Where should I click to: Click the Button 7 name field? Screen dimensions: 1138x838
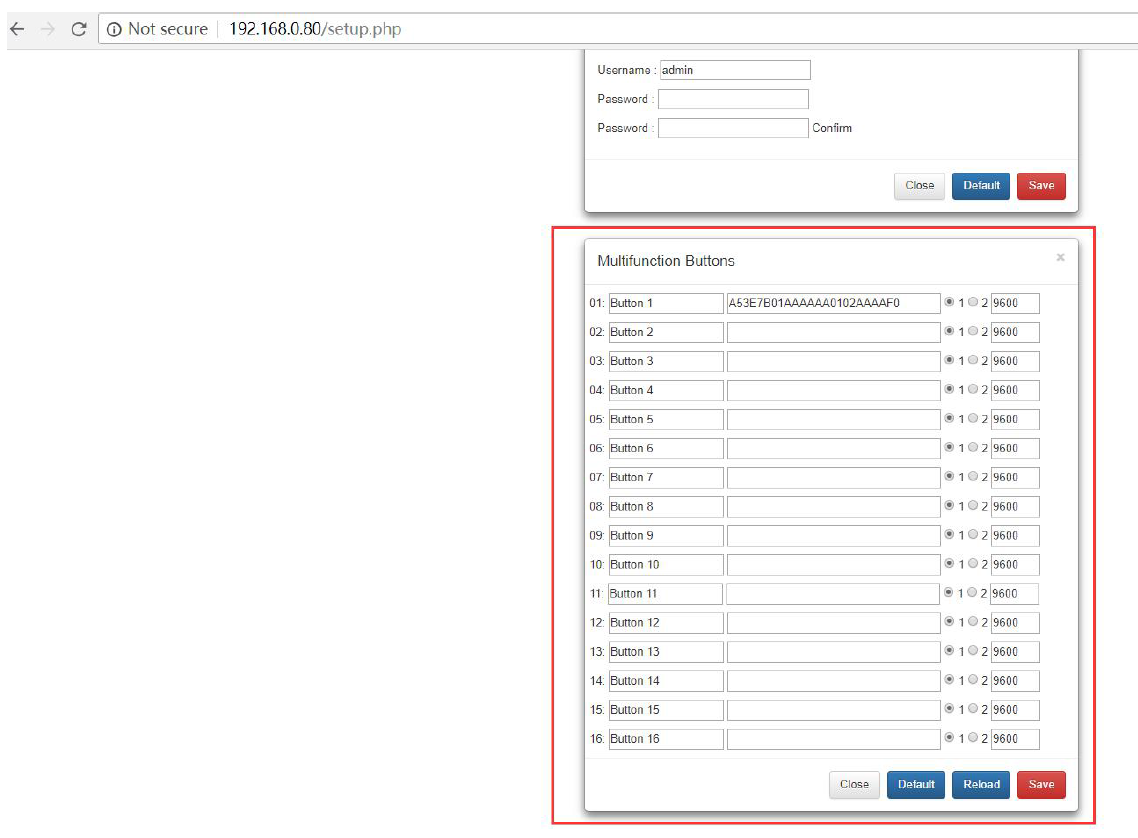(x=666, y=477)
